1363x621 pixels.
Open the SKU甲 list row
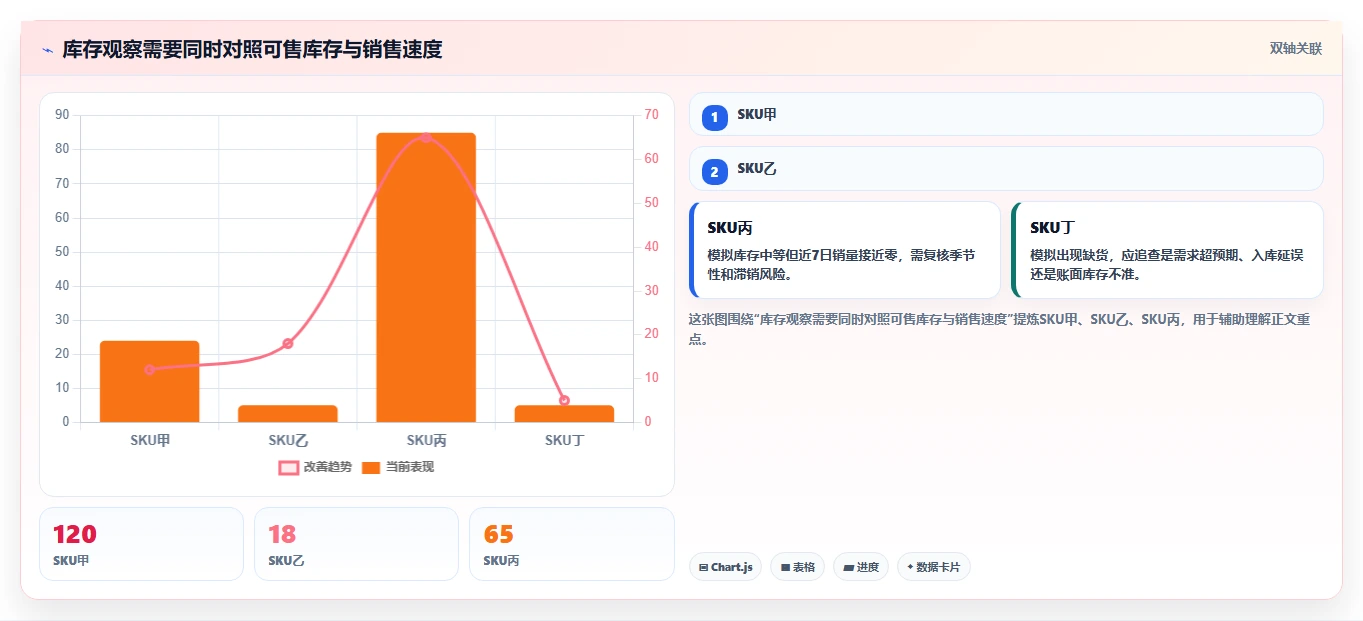click(1006, 114)
